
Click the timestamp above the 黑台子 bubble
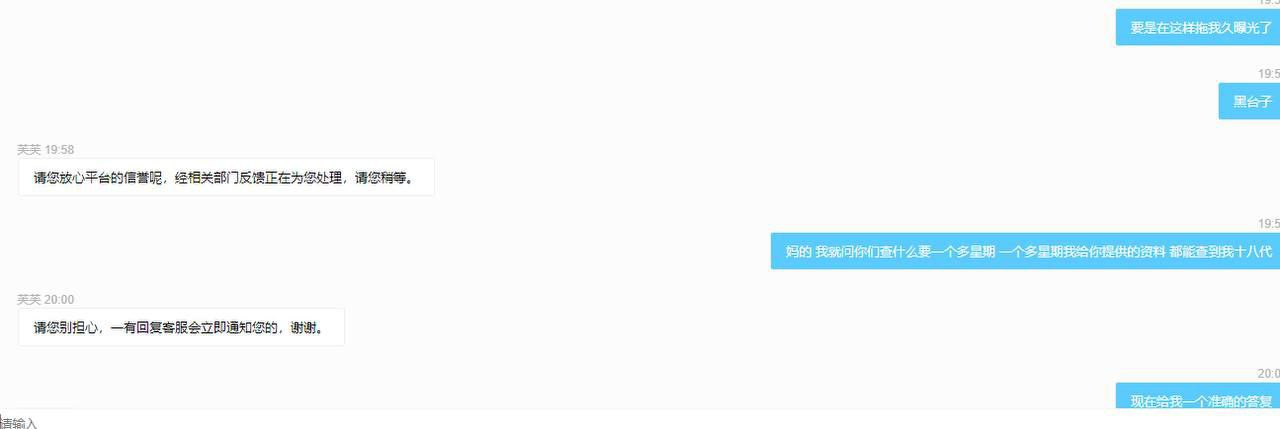(1269, 74)
